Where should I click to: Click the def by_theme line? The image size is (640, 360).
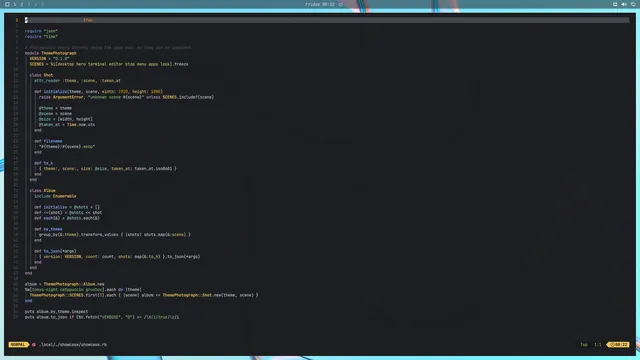click(48, 229)
